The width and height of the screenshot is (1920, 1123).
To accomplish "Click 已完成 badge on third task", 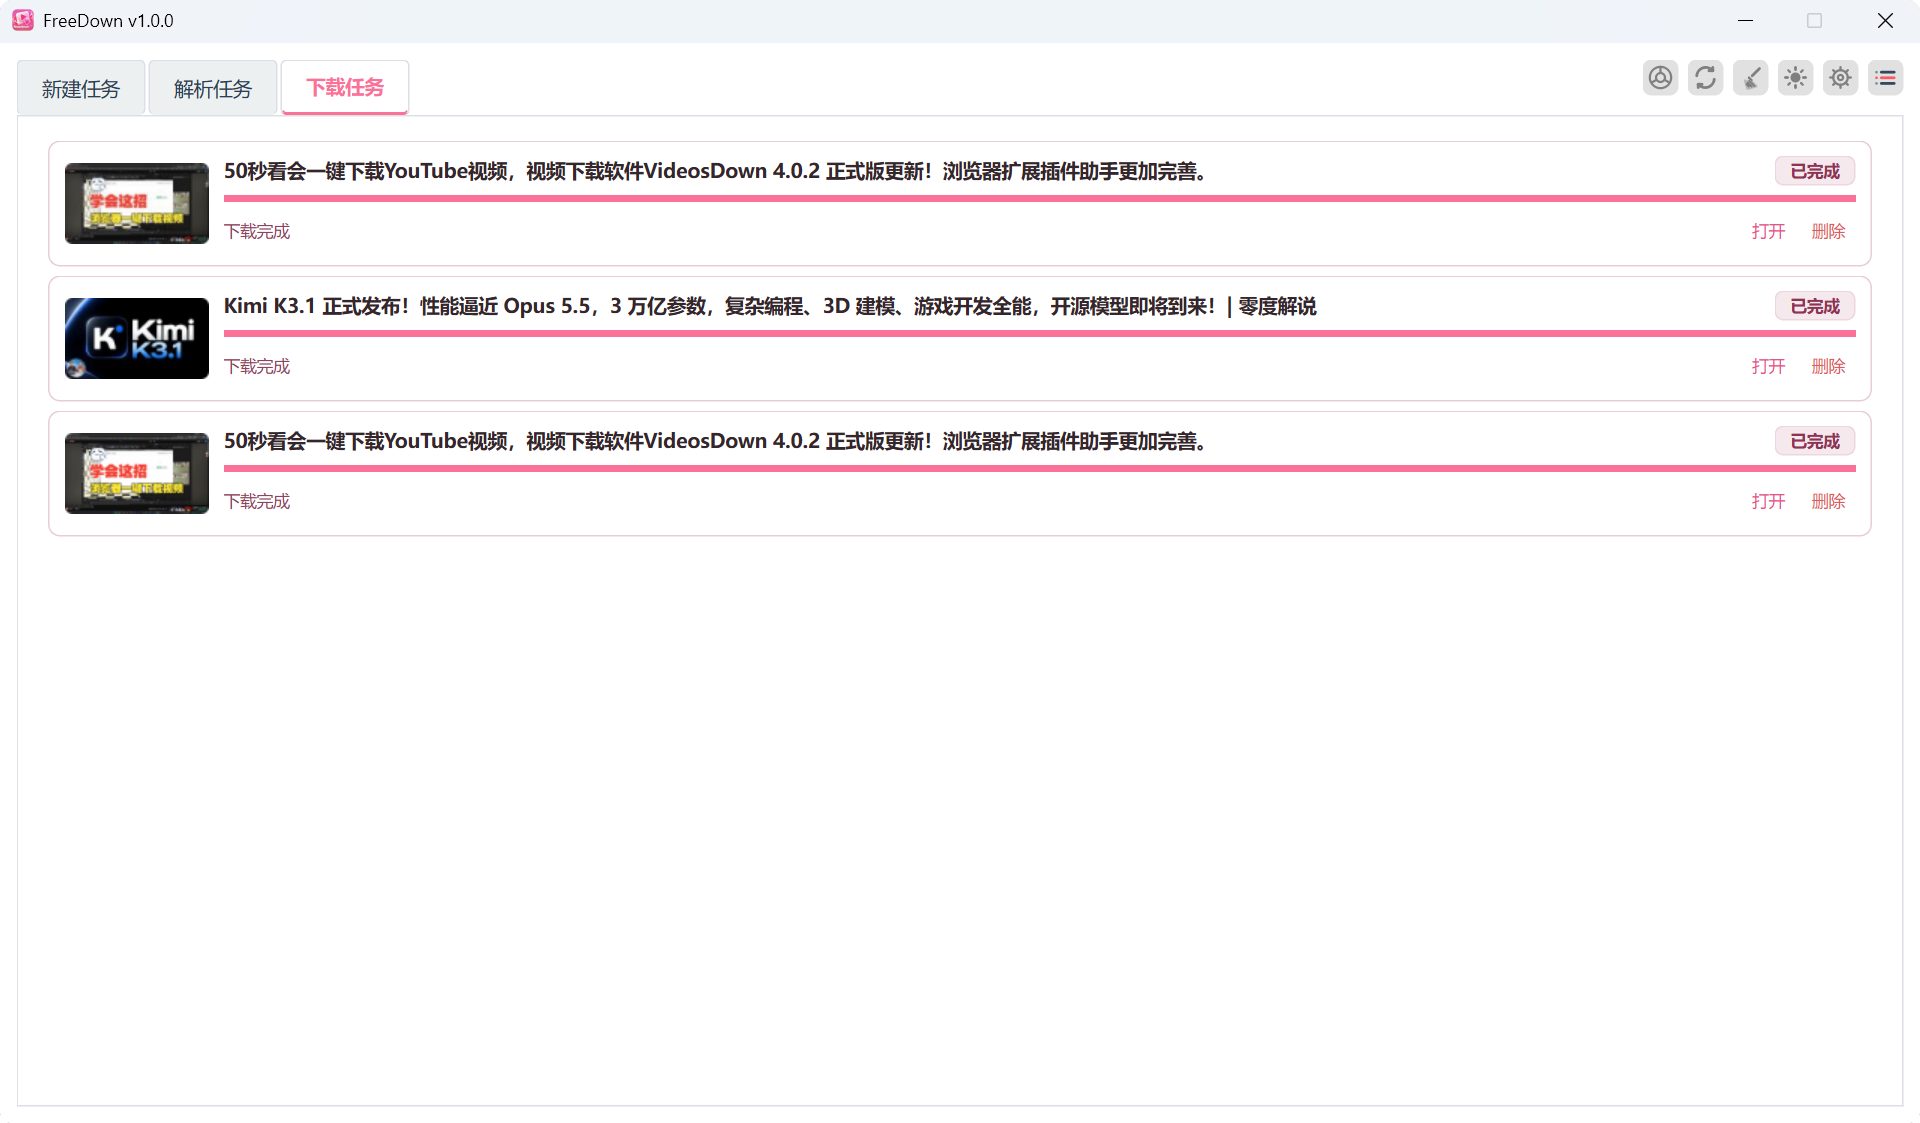I will point(1814,441).
